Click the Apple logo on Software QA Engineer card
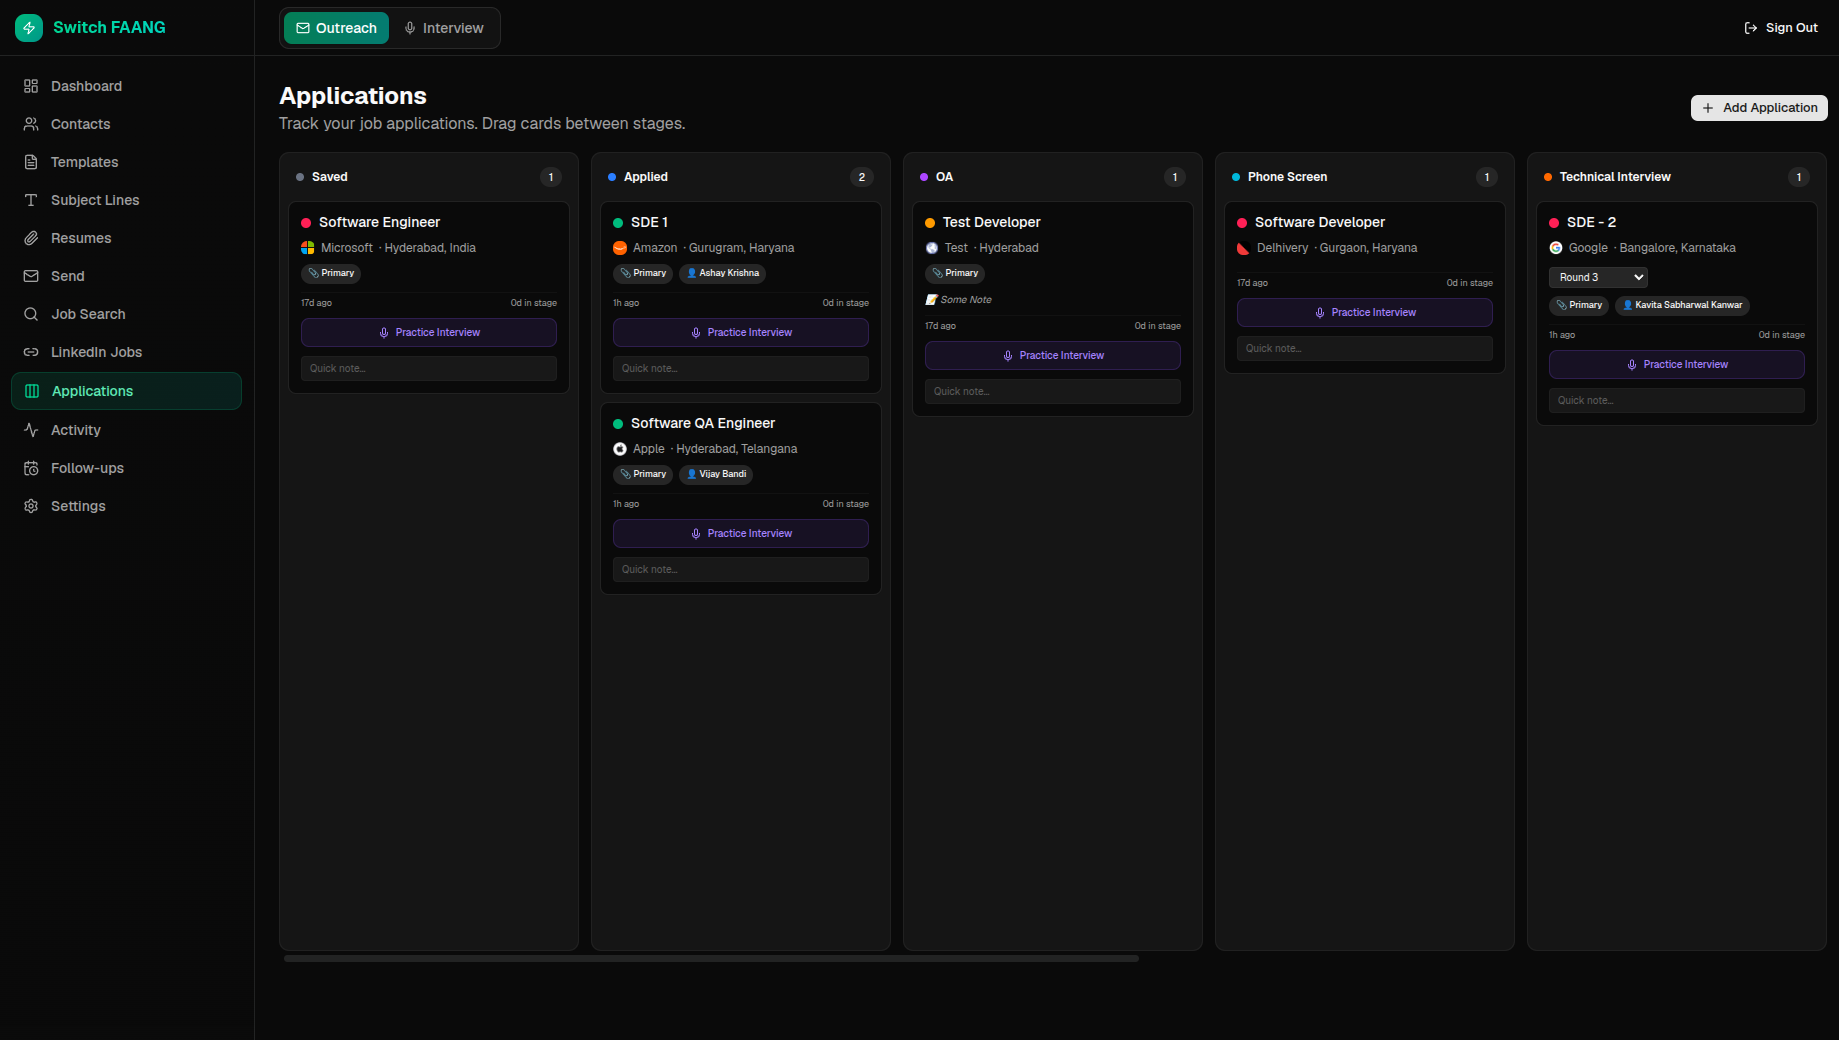This screenshot has height=1040, width=1839. click(x=620, y=449)
